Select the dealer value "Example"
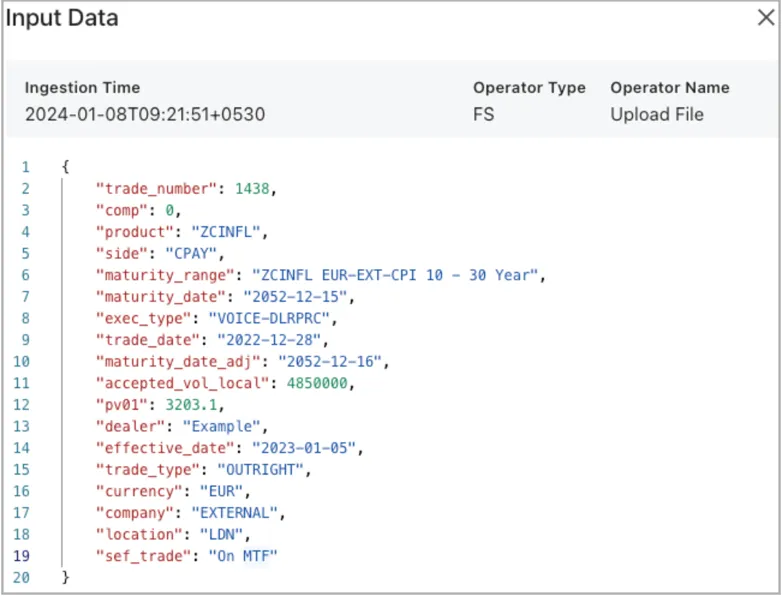Viewport: 782px width, 596px height. [x=221, y=426]
